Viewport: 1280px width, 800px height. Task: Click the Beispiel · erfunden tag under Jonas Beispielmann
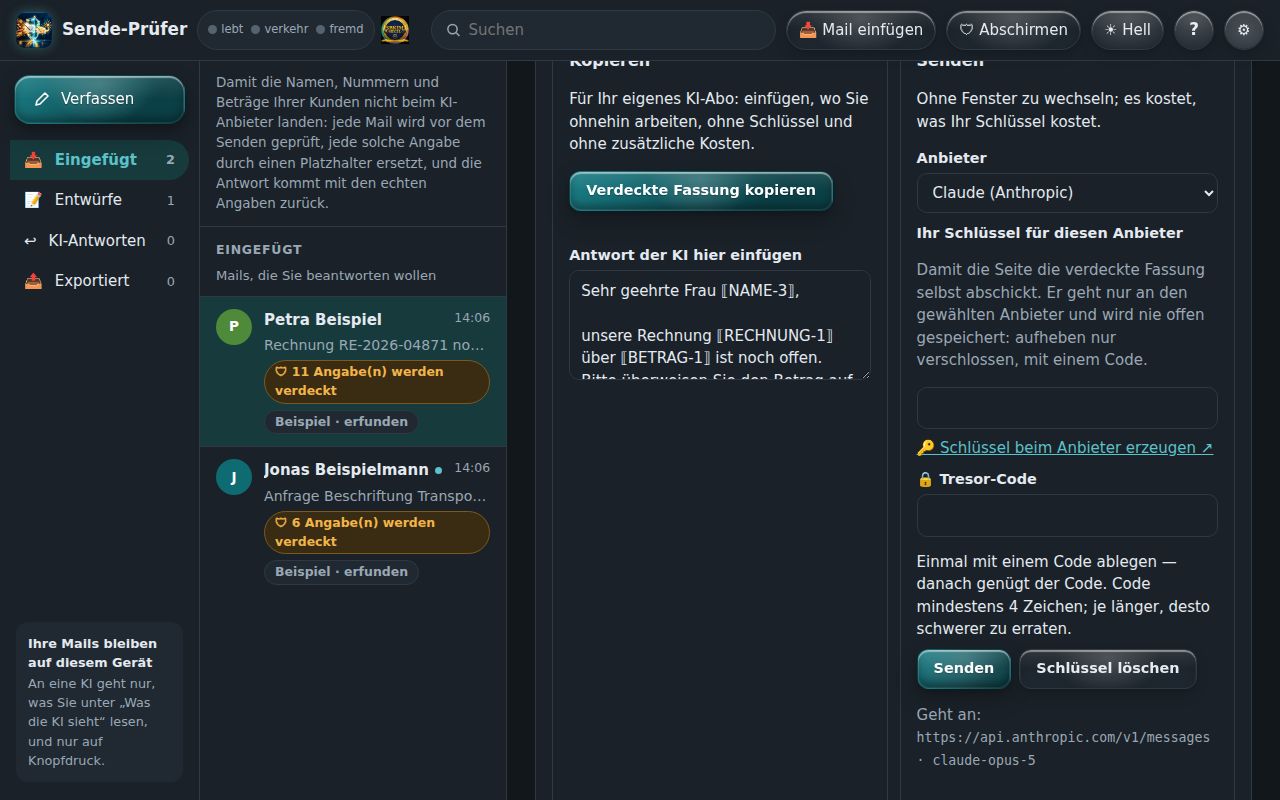tap(341, 572)
